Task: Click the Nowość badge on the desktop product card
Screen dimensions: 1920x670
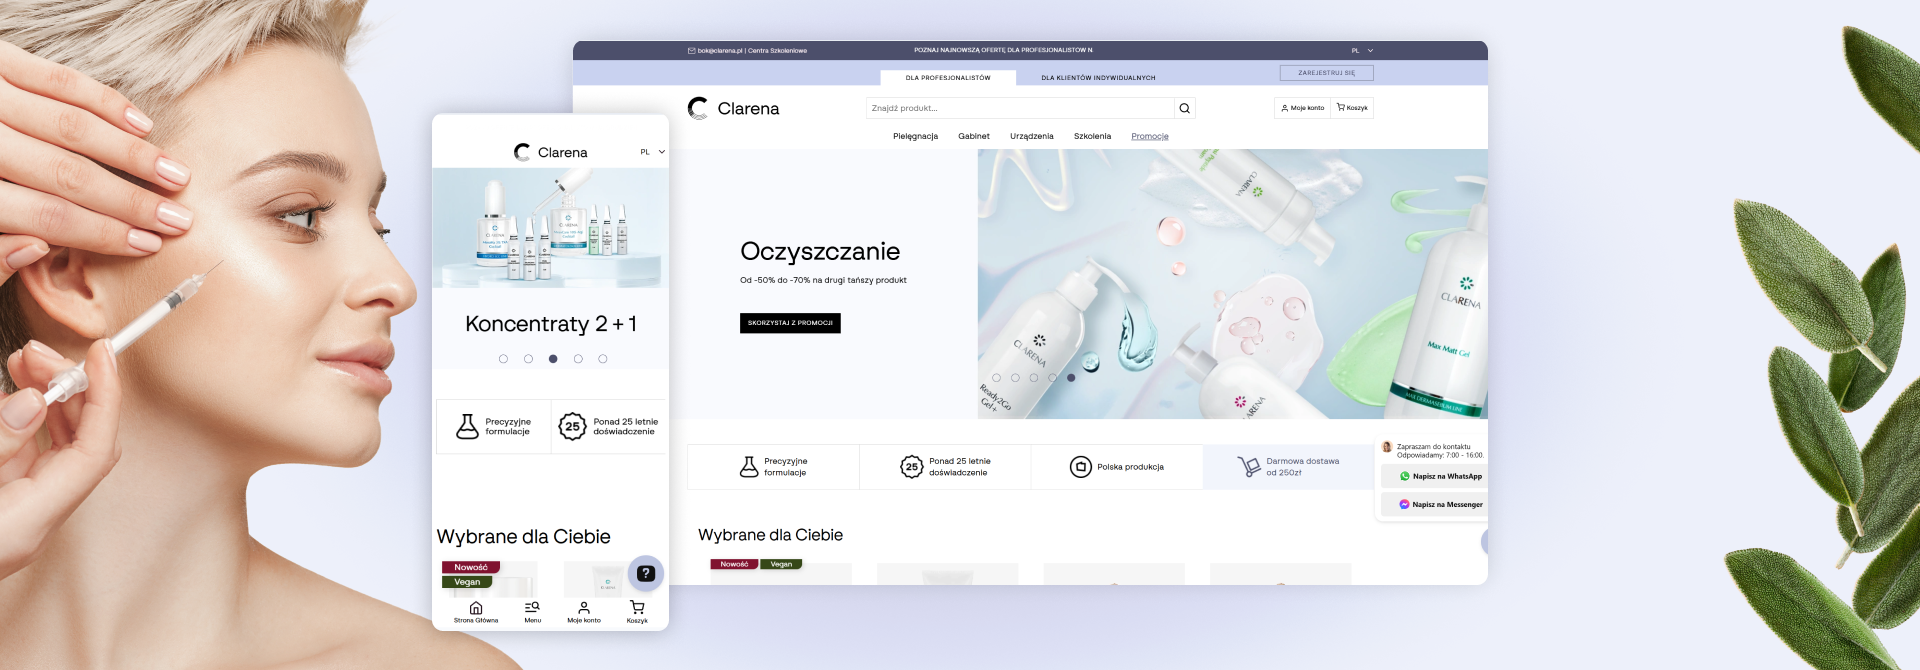Action: pos(734,564)
